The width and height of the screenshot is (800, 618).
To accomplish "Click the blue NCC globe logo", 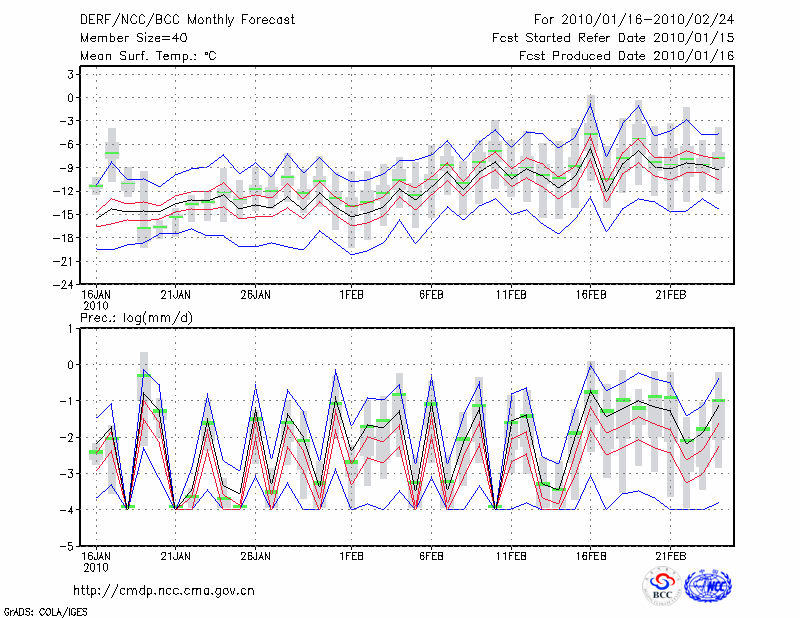I will coord(707,586).
